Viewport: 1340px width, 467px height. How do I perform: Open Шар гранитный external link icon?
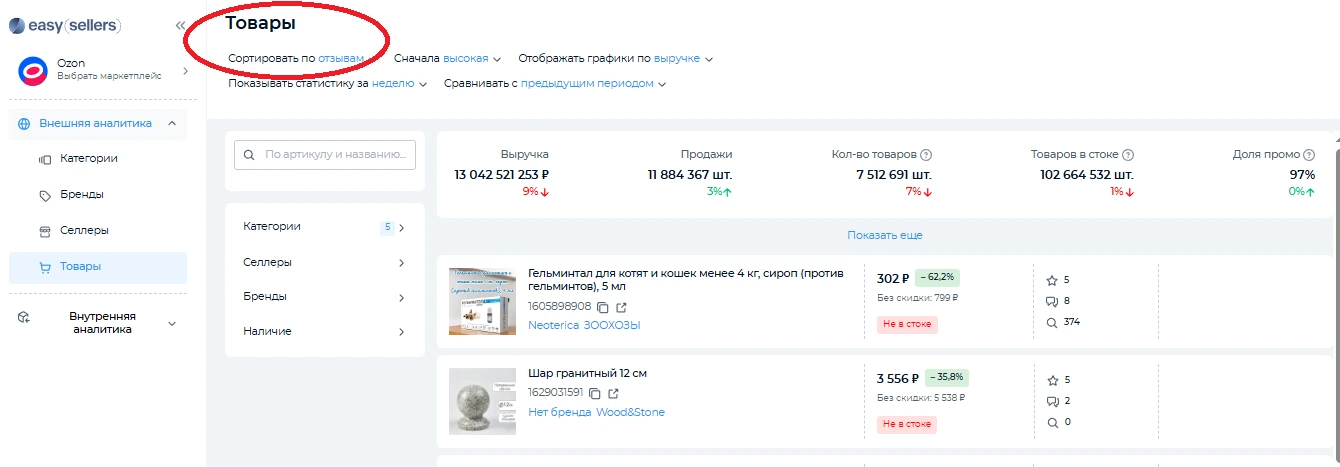click(x=614, y=393)
